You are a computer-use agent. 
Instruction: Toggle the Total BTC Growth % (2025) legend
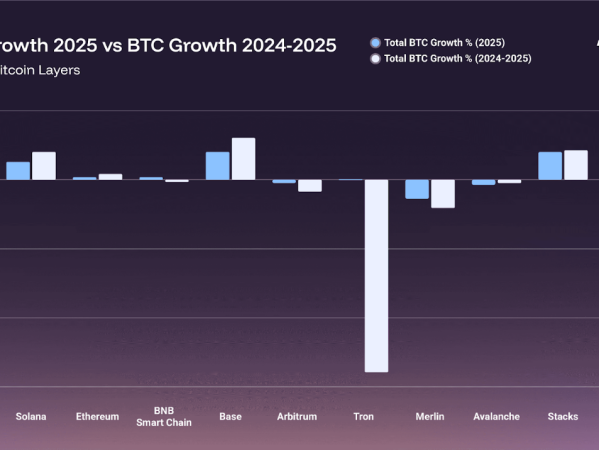(x=438, y=43)
